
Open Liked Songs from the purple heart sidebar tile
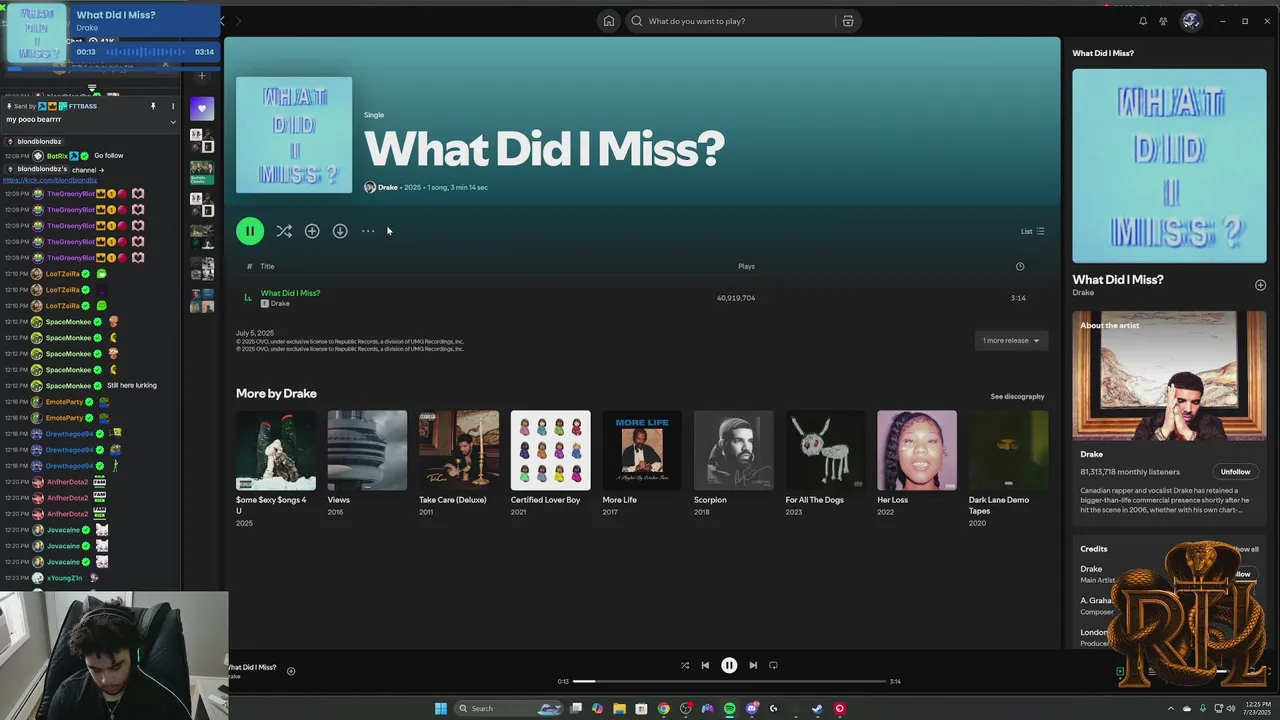tap(202, 108)
